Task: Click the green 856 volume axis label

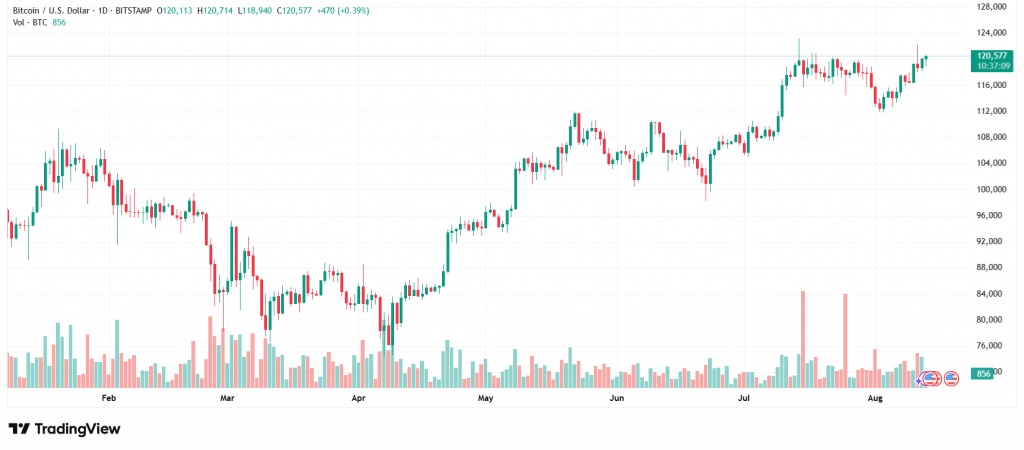Action: 983,373
